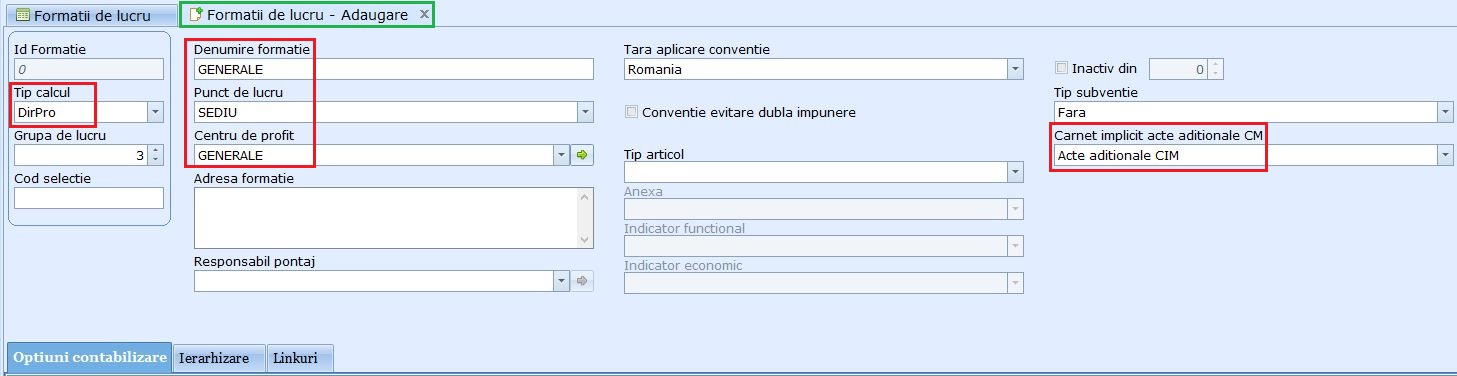Check Conventie evitare dubla impunere
This screenshot has height=376, width=1457.
[631, 112]
